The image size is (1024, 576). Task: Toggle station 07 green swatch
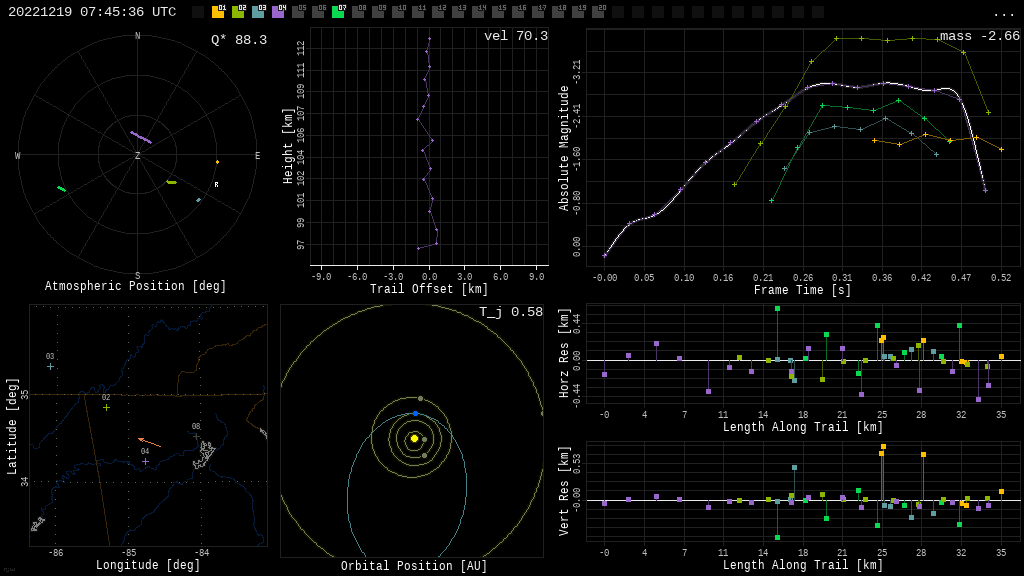tap(338, 12)
